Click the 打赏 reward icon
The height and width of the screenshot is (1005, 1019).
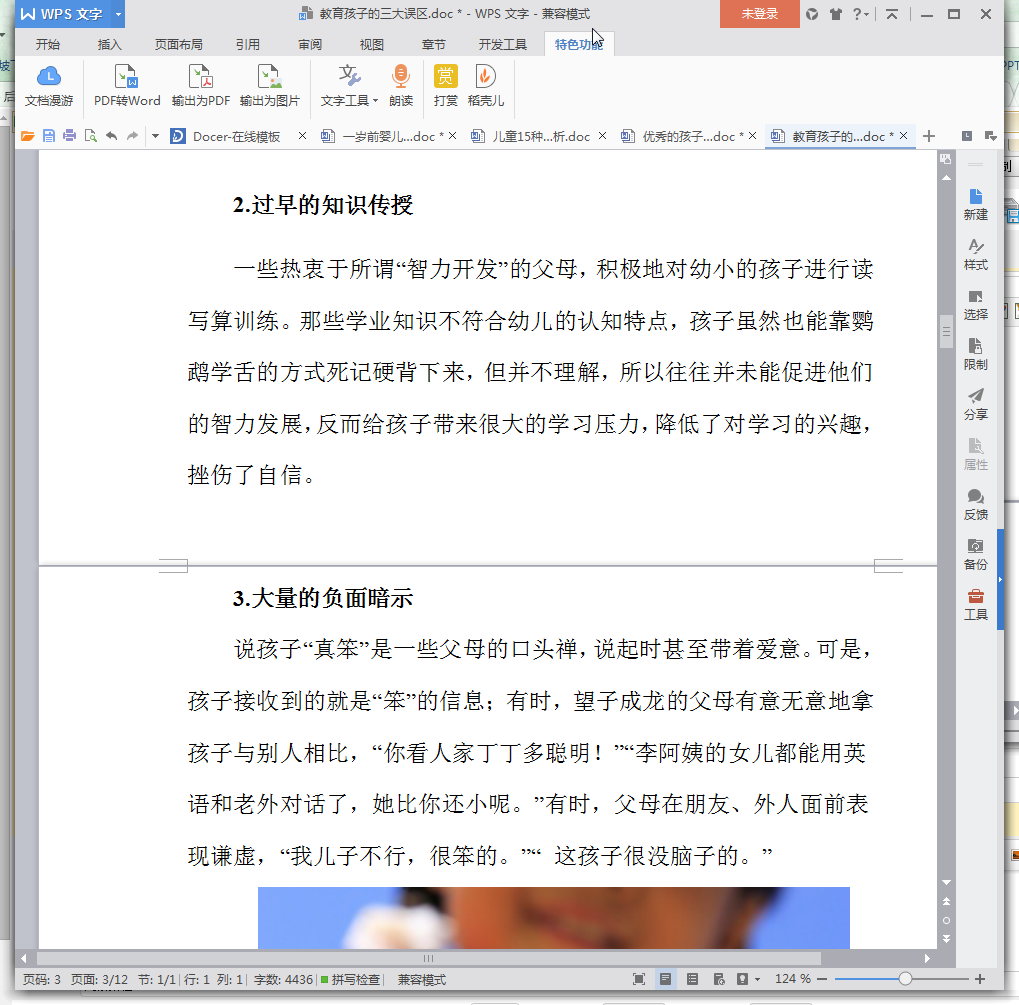pos(446,86)
